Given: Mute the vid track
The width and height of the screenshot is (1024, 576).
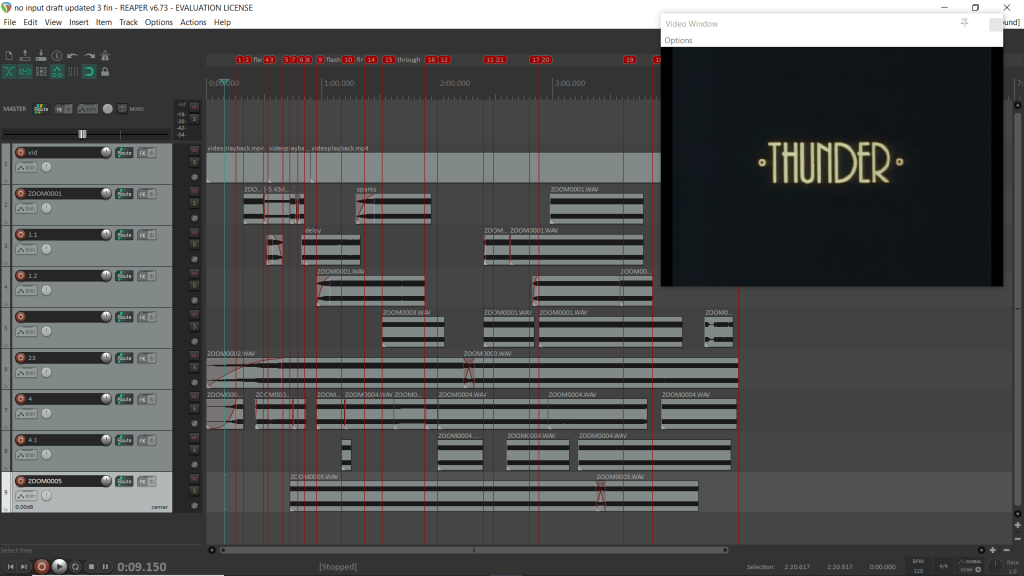Looking at the screenshot, I should tap(194, 150).
